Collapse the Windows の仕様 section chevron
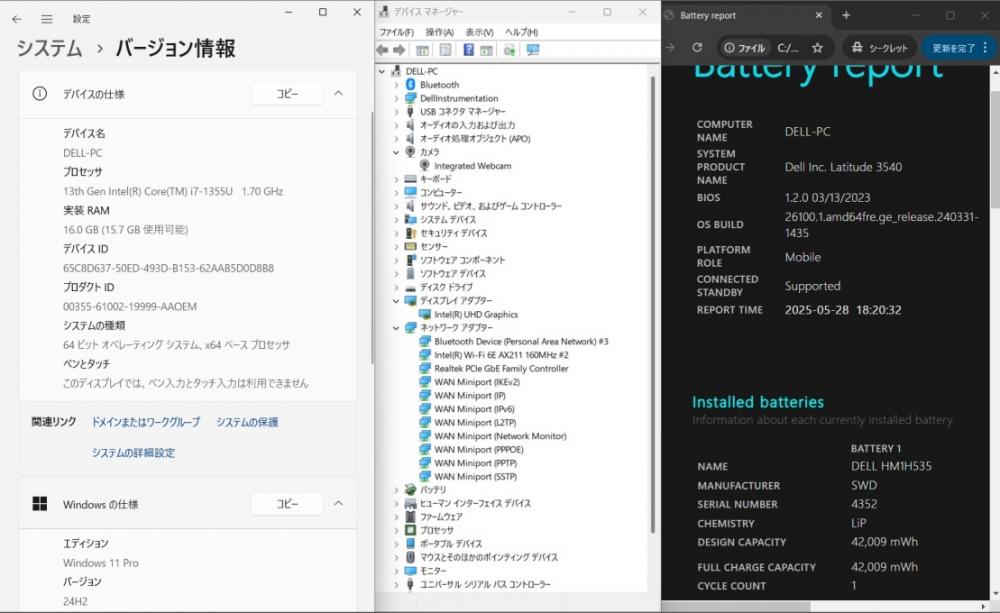Image resolution: width=1000 pixels, height=613 pixels. [x=339, y=504]
